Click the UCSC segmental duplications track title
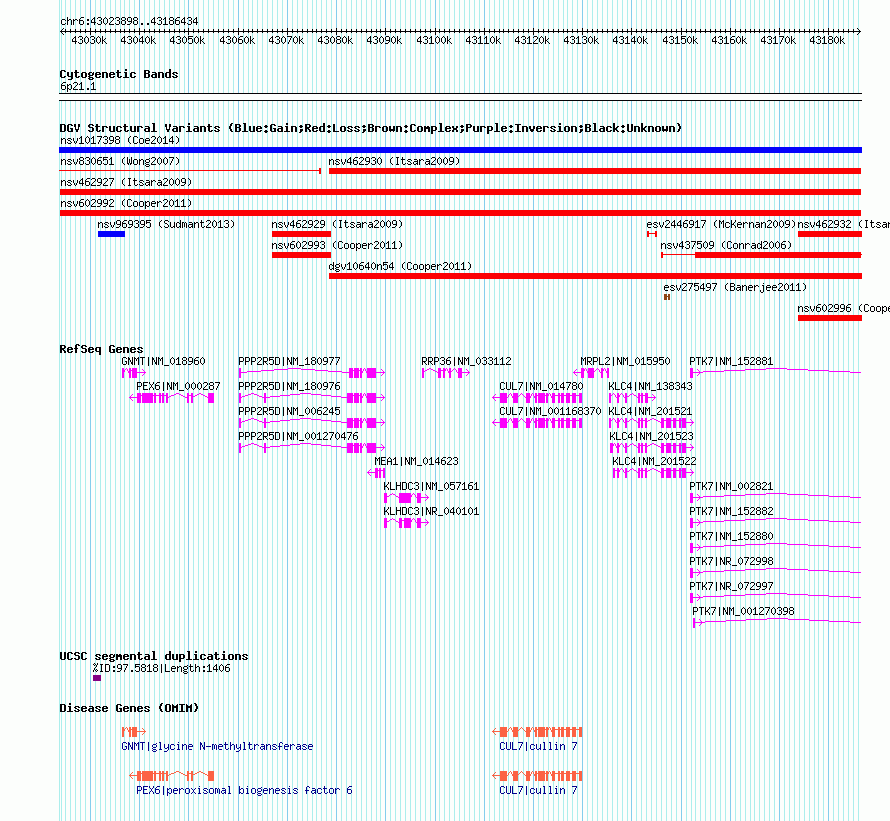 [154, 656]
